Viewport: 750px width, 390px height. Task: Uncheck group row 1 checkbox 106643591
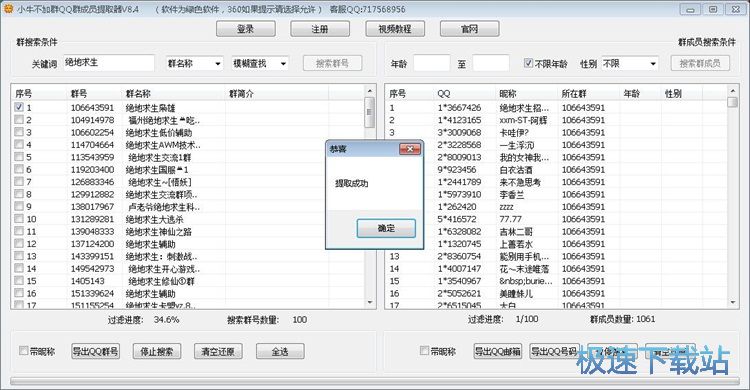tap(19, 107)
